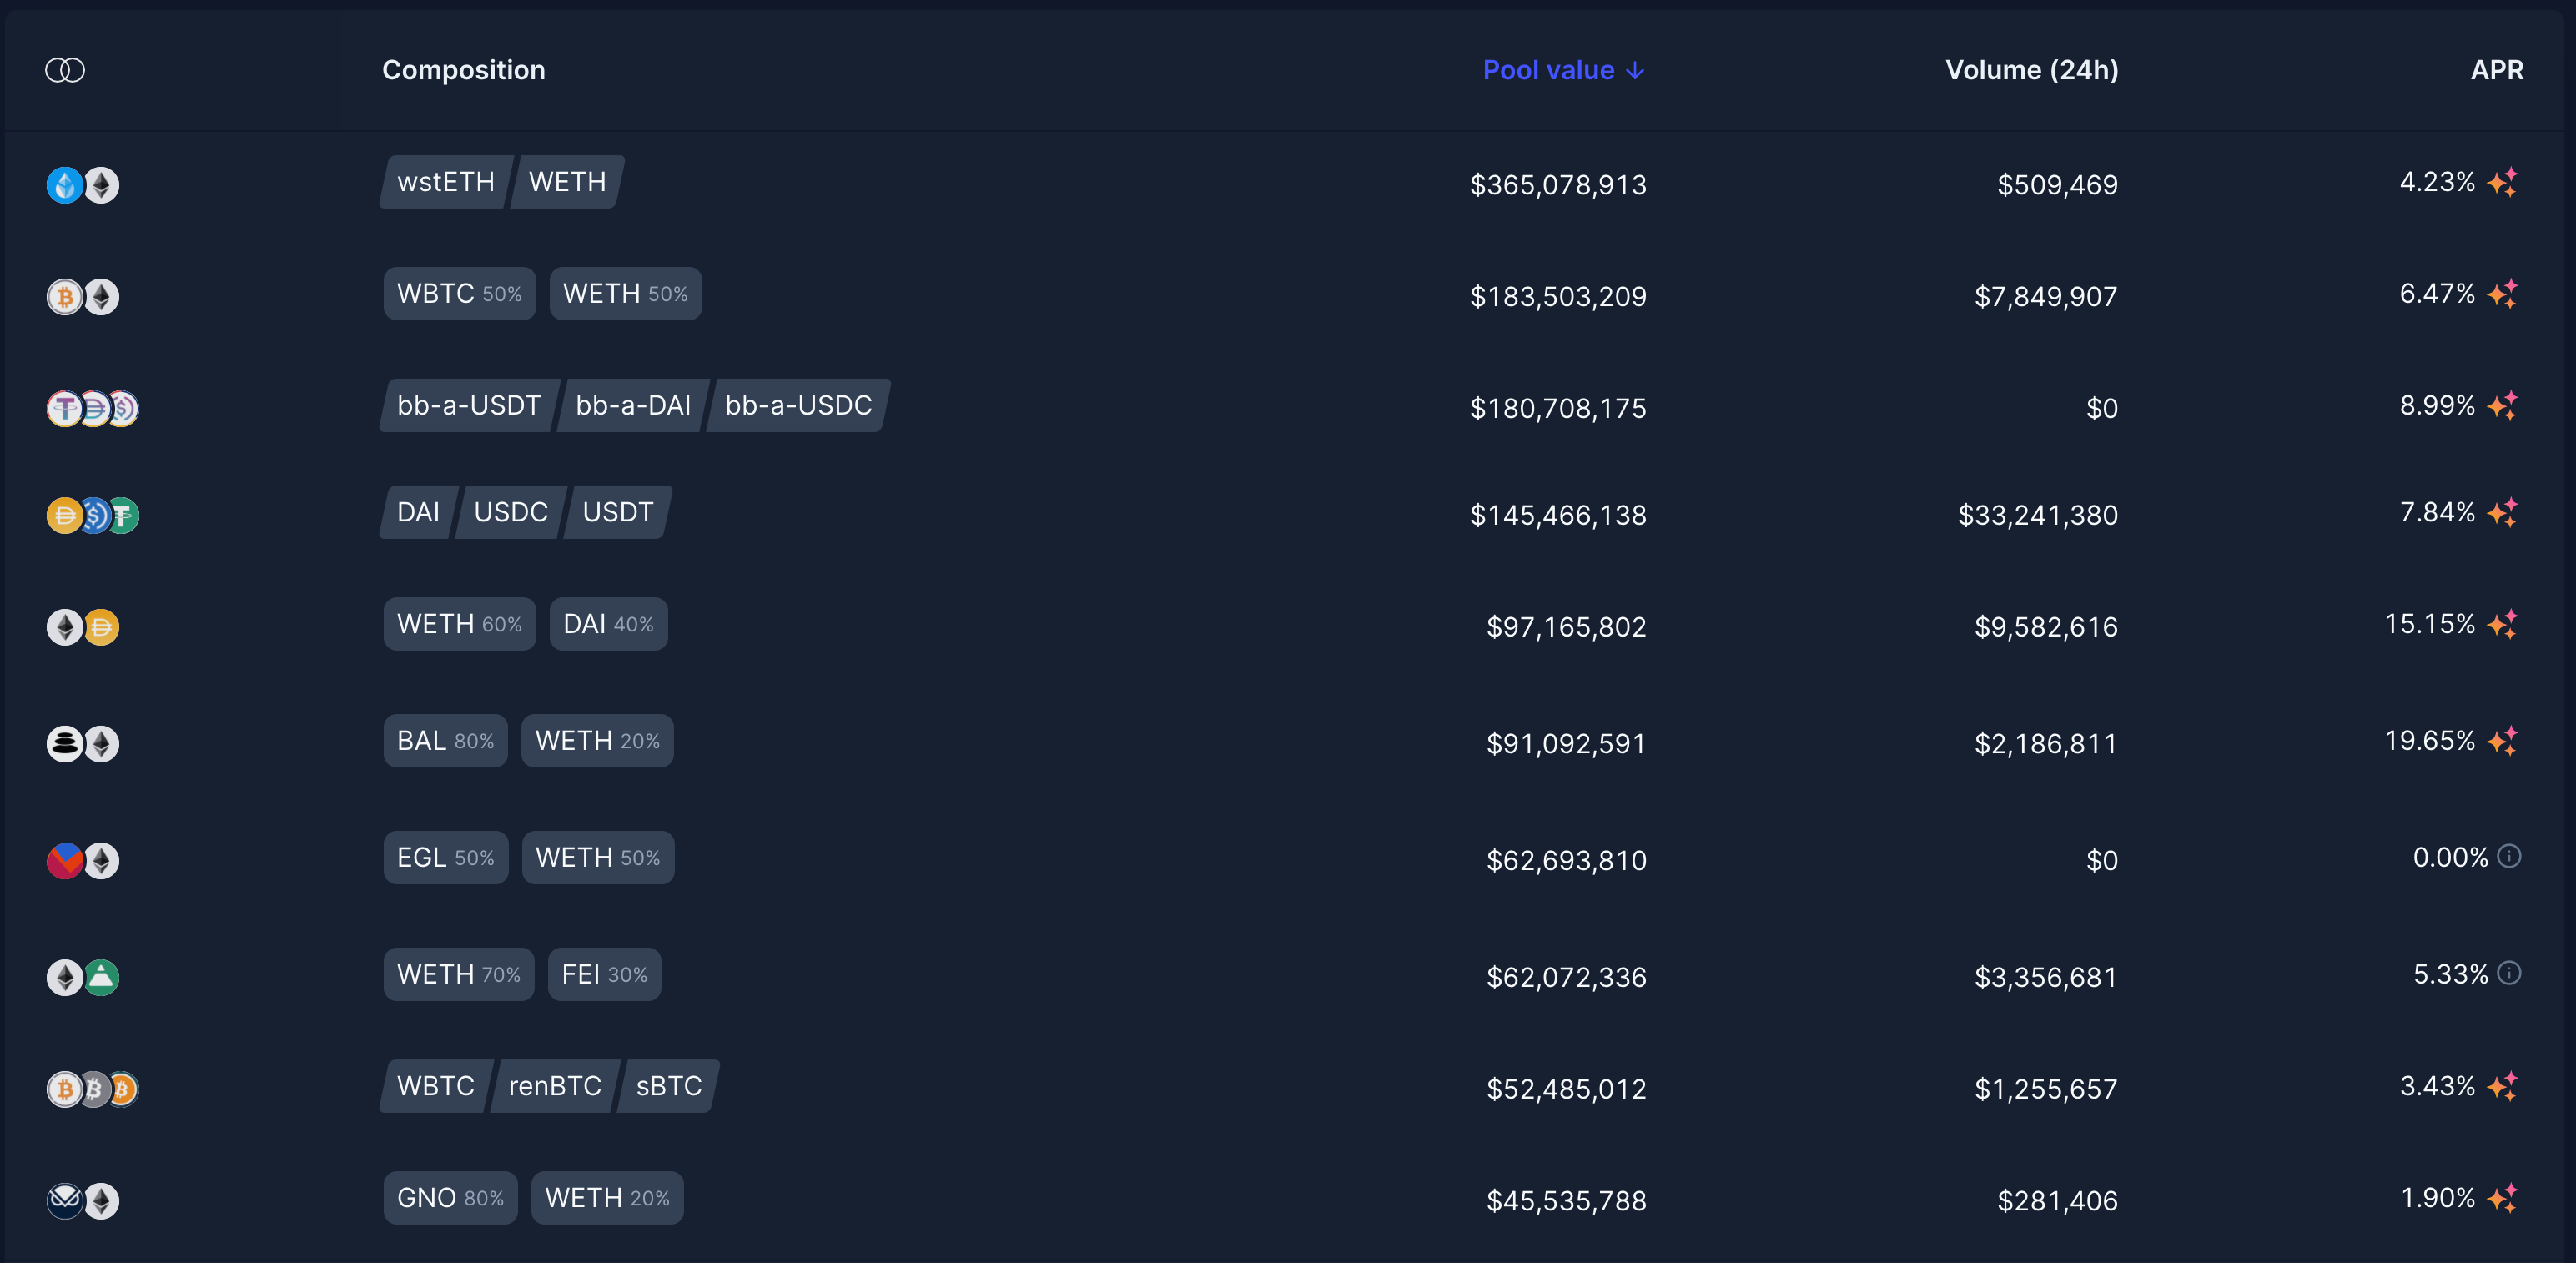Click the EGL 50% composition label
2576x1263 pixels.
pos(445,857)
